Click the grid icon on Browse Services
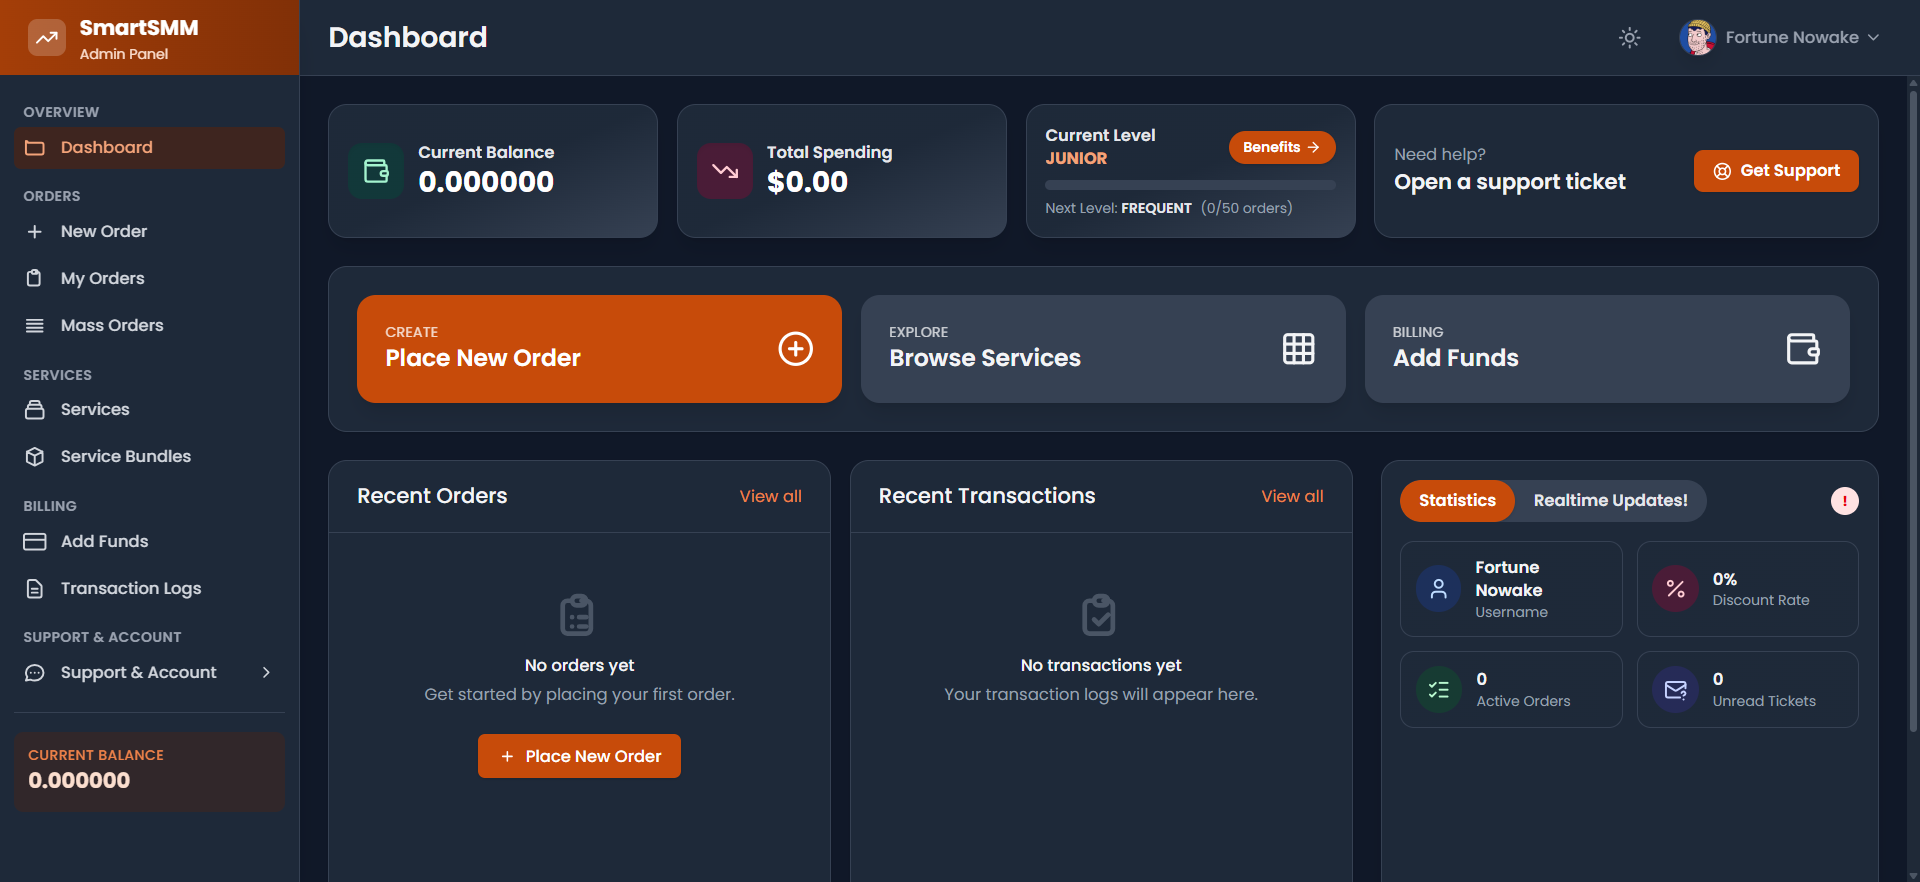The height and width of the screenshot is (882, 1920). 1298,349
